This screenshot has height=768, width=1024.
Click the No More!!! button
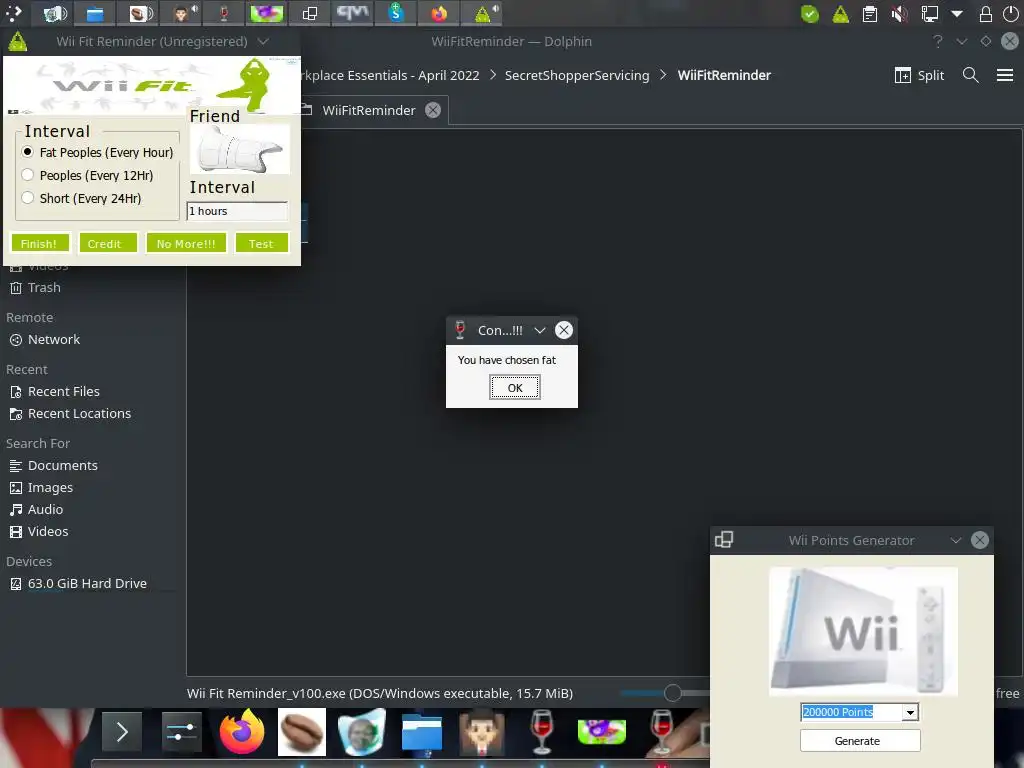[x=186, y=243]
